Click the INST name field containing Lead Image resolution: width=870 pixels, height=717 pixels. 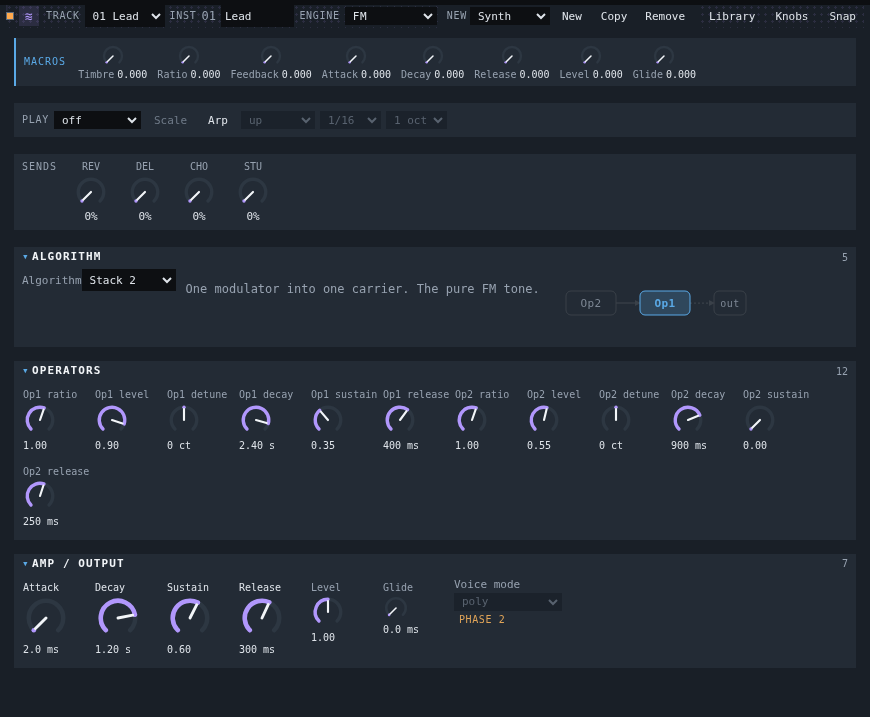pos(257,17)
